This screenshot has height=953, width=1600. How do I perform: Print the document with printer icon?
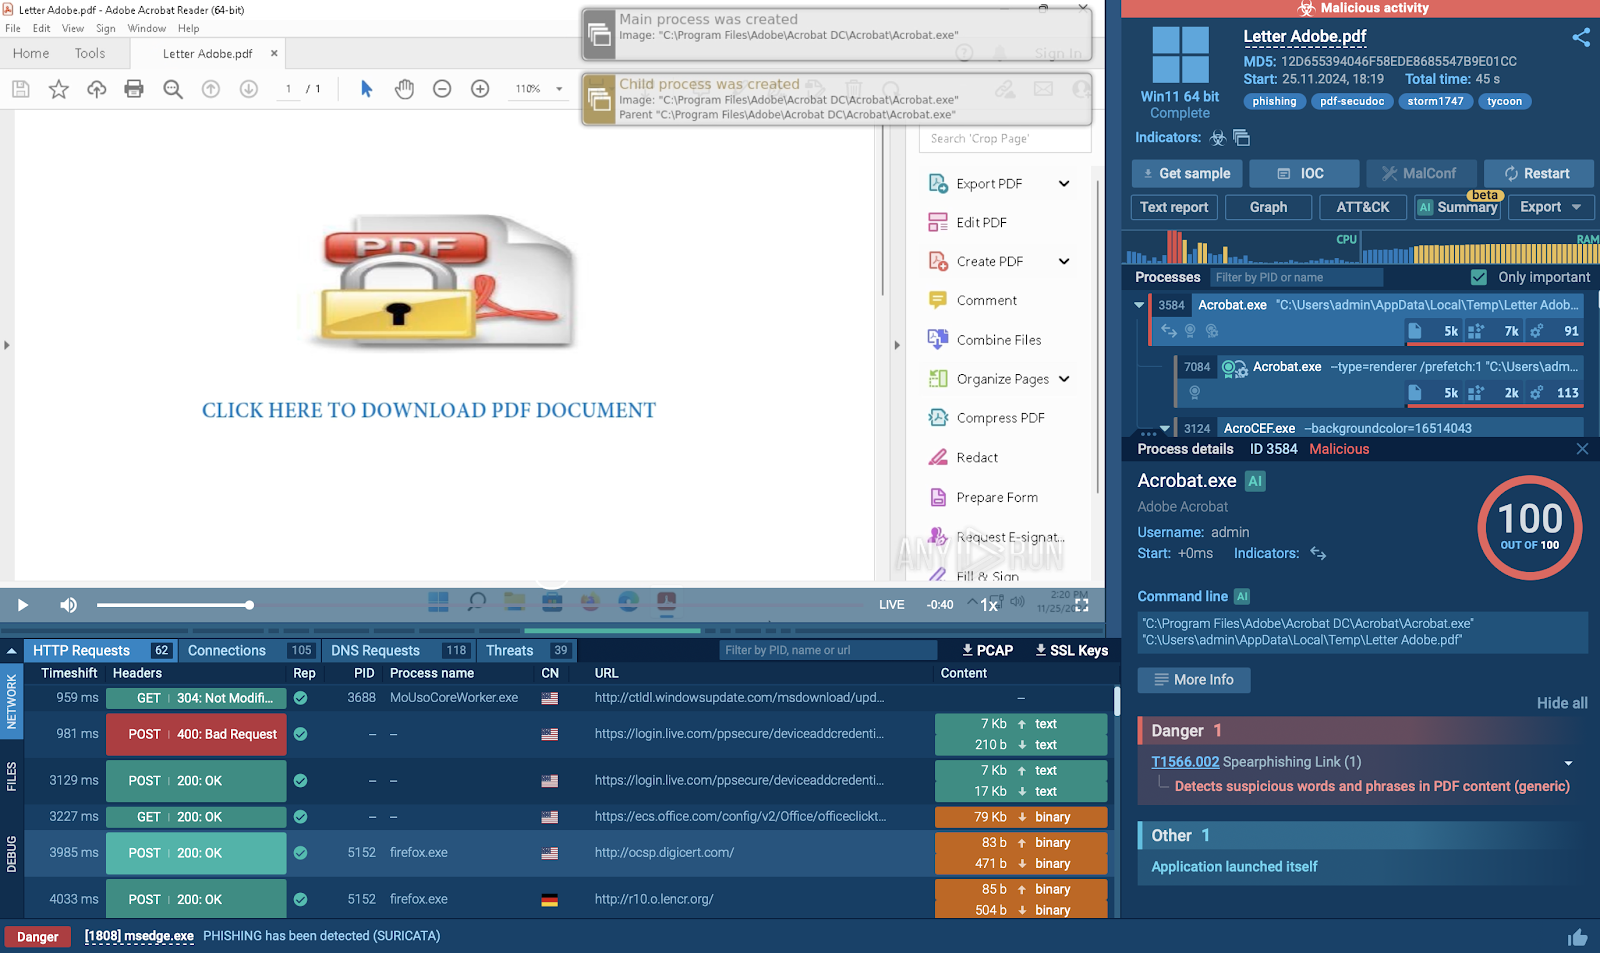134,89
